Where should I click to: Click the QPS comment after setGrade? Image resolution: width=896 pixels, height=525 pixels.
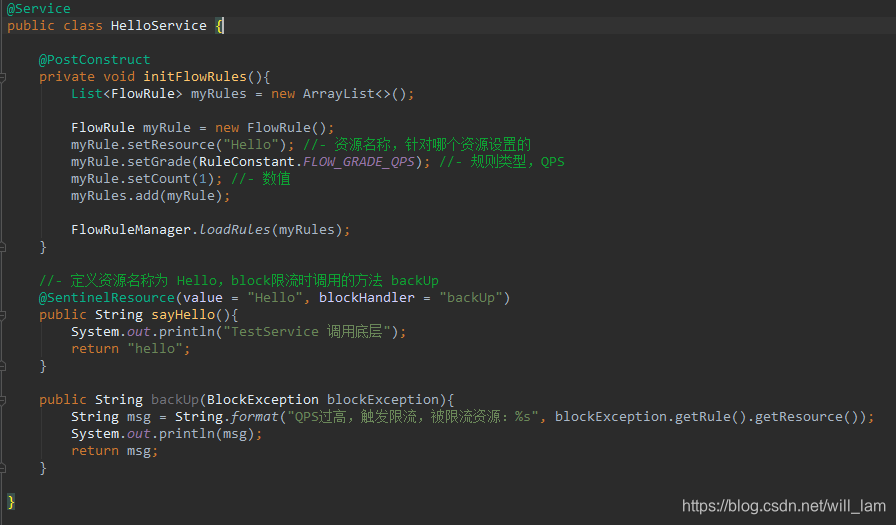502,162
